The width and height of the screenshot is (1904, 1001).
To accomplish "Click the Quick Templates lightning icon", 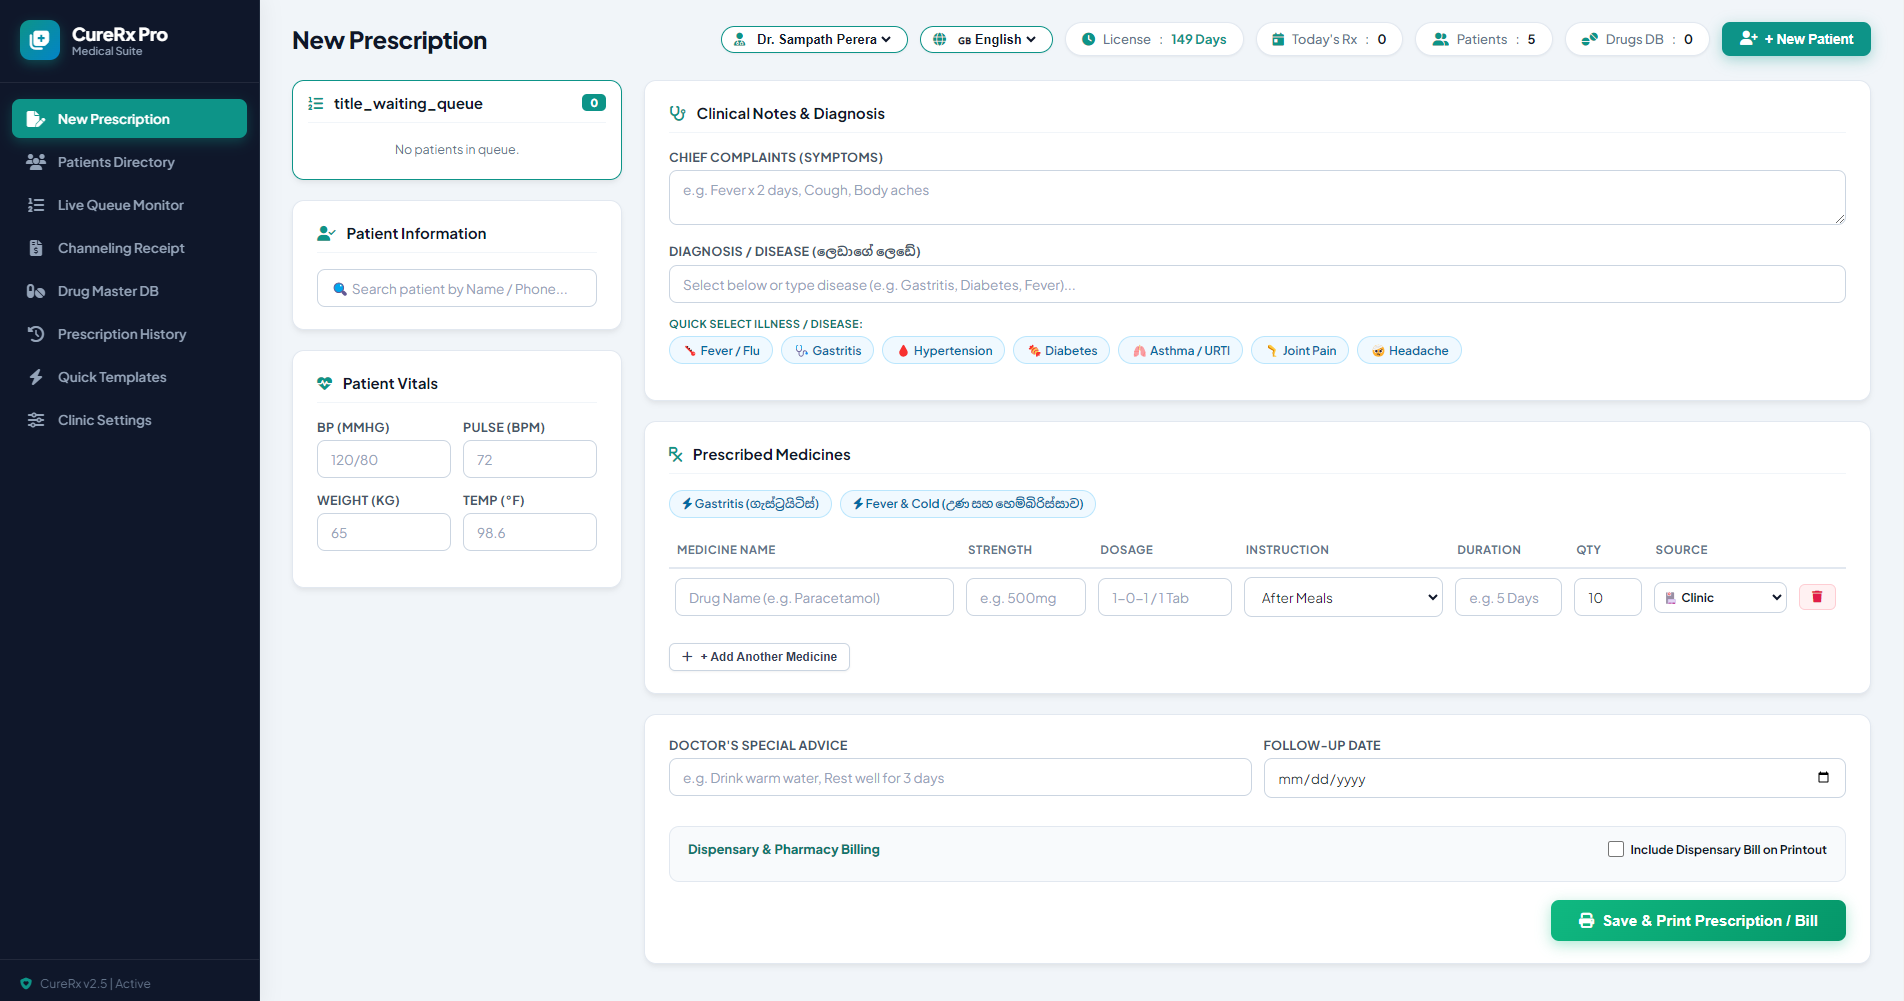I will point(36,377).
